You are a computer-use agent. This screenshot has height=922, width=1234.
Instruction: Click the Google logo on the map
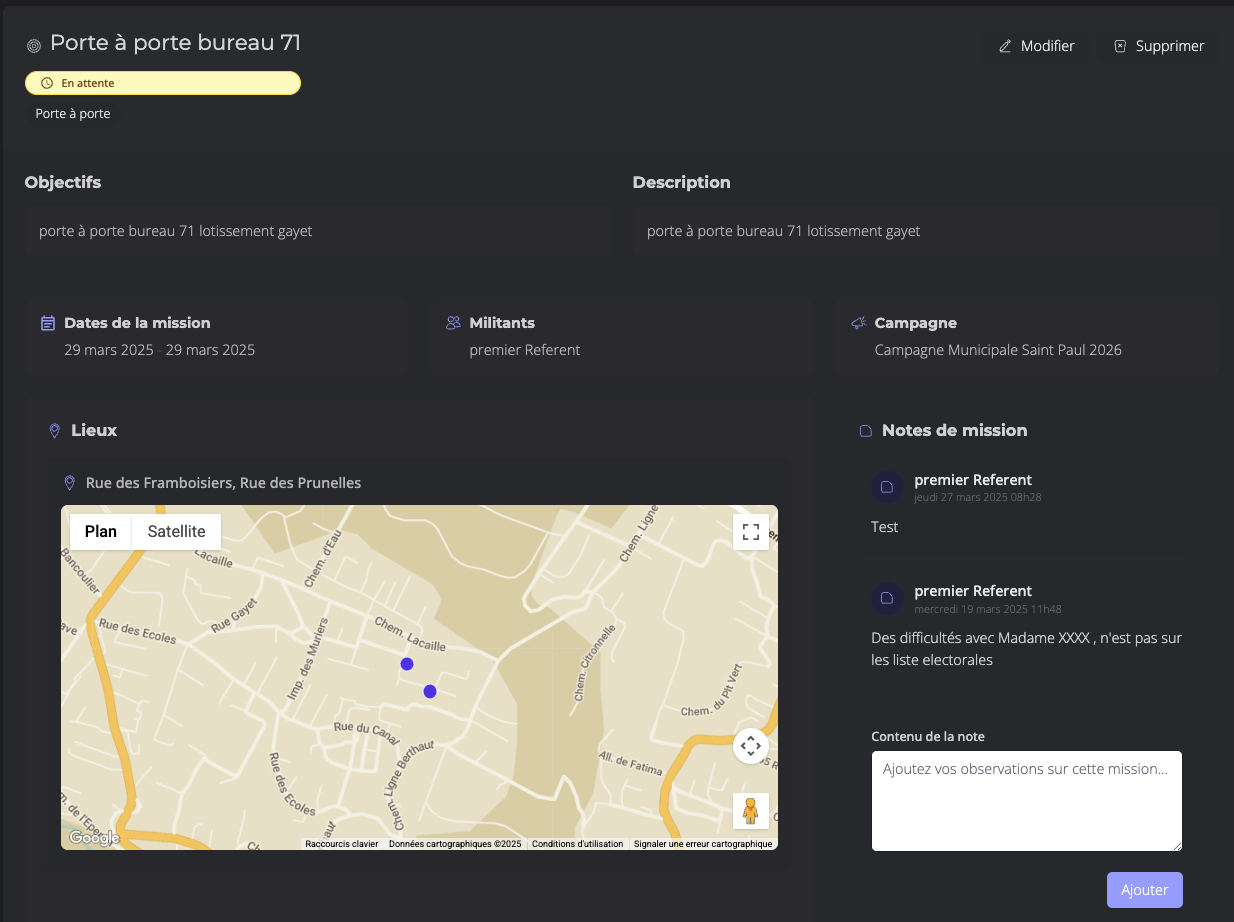(94, 838)
